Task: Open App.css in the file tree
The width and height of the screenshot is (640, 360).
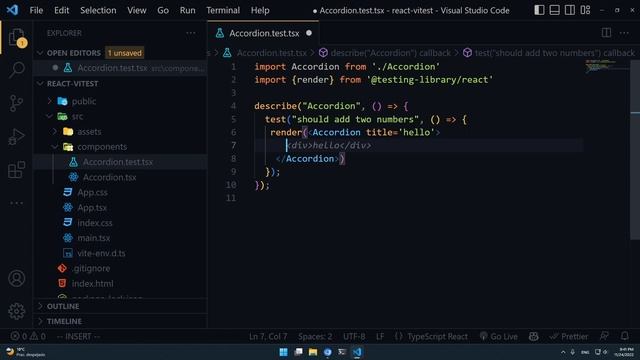Action: [93, 192]
